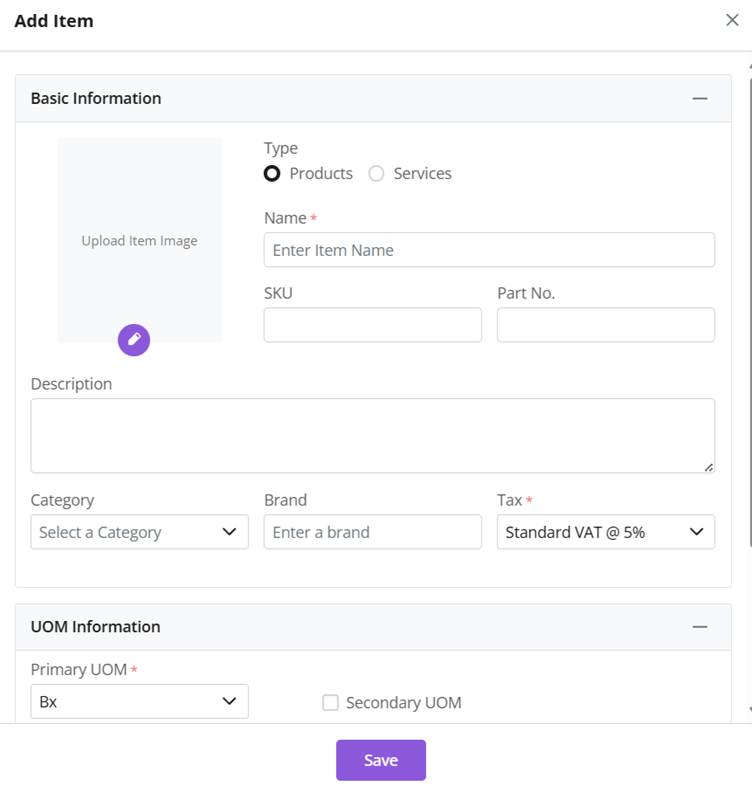The image size is (752, 793).
Task: Close the Add Item dialog
Action: (x=732, y=20)
